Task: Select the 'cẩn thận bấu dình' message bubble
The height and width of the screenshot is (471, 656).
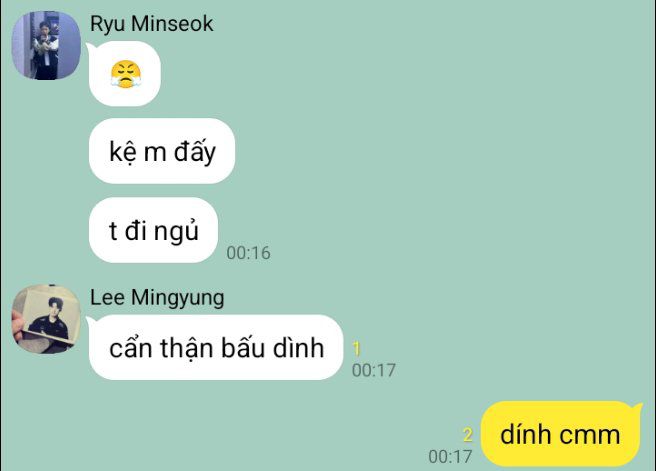Action: coord(216,348)
